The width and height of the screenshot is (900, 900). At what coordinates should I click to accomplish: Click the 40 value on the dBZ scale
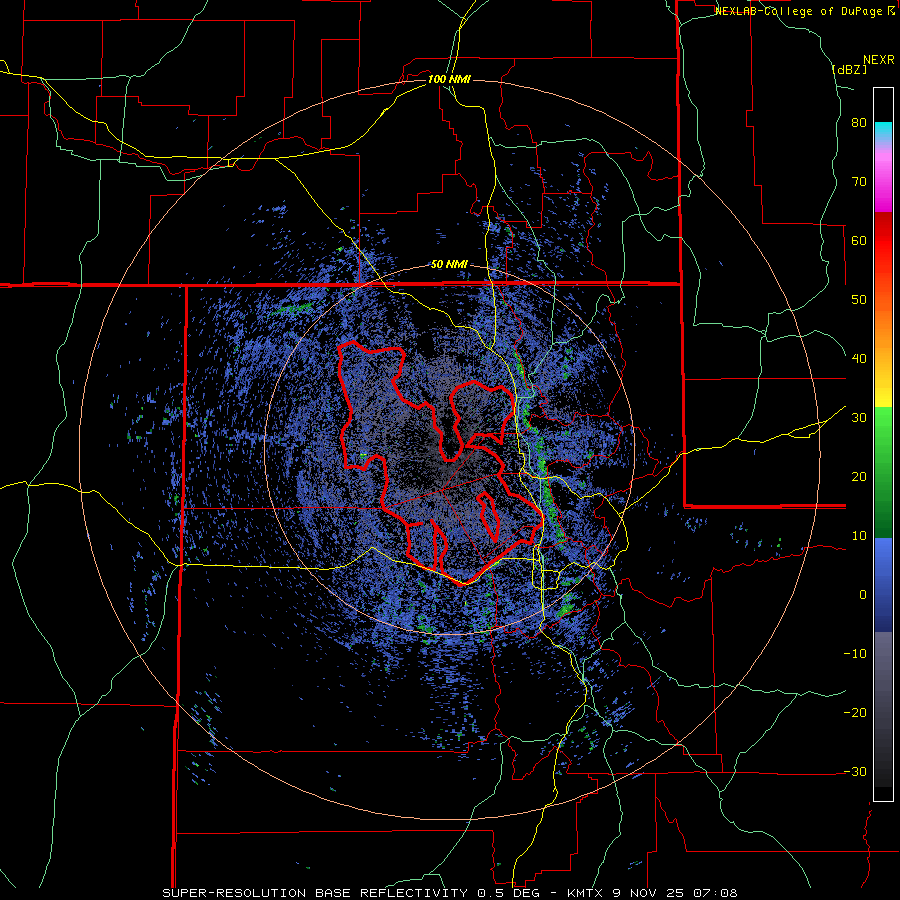859,359
